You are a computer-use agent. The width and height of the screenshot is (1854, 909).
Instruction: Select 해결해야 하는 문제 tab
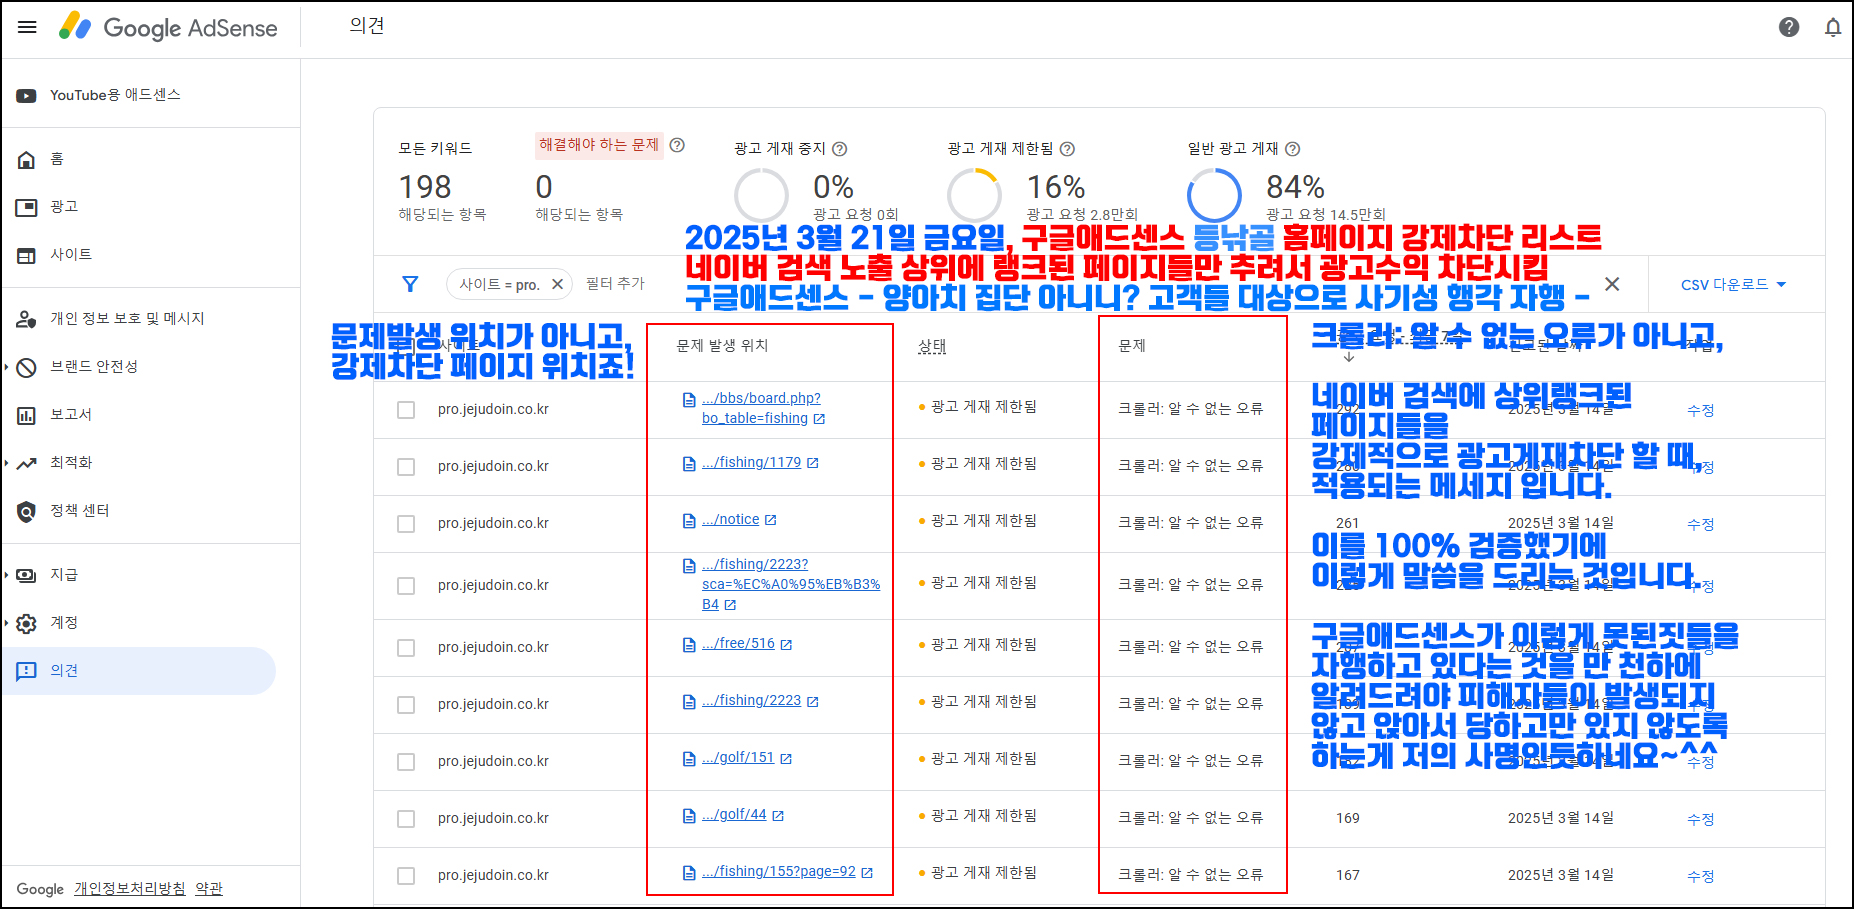(599, 145)
